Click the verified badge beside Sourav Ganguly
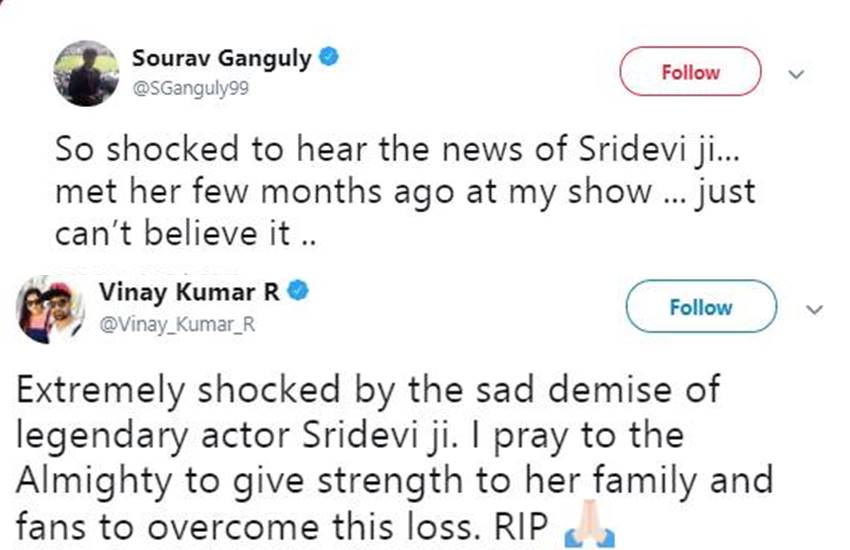The image size is (850, 550). coord(330,57)
